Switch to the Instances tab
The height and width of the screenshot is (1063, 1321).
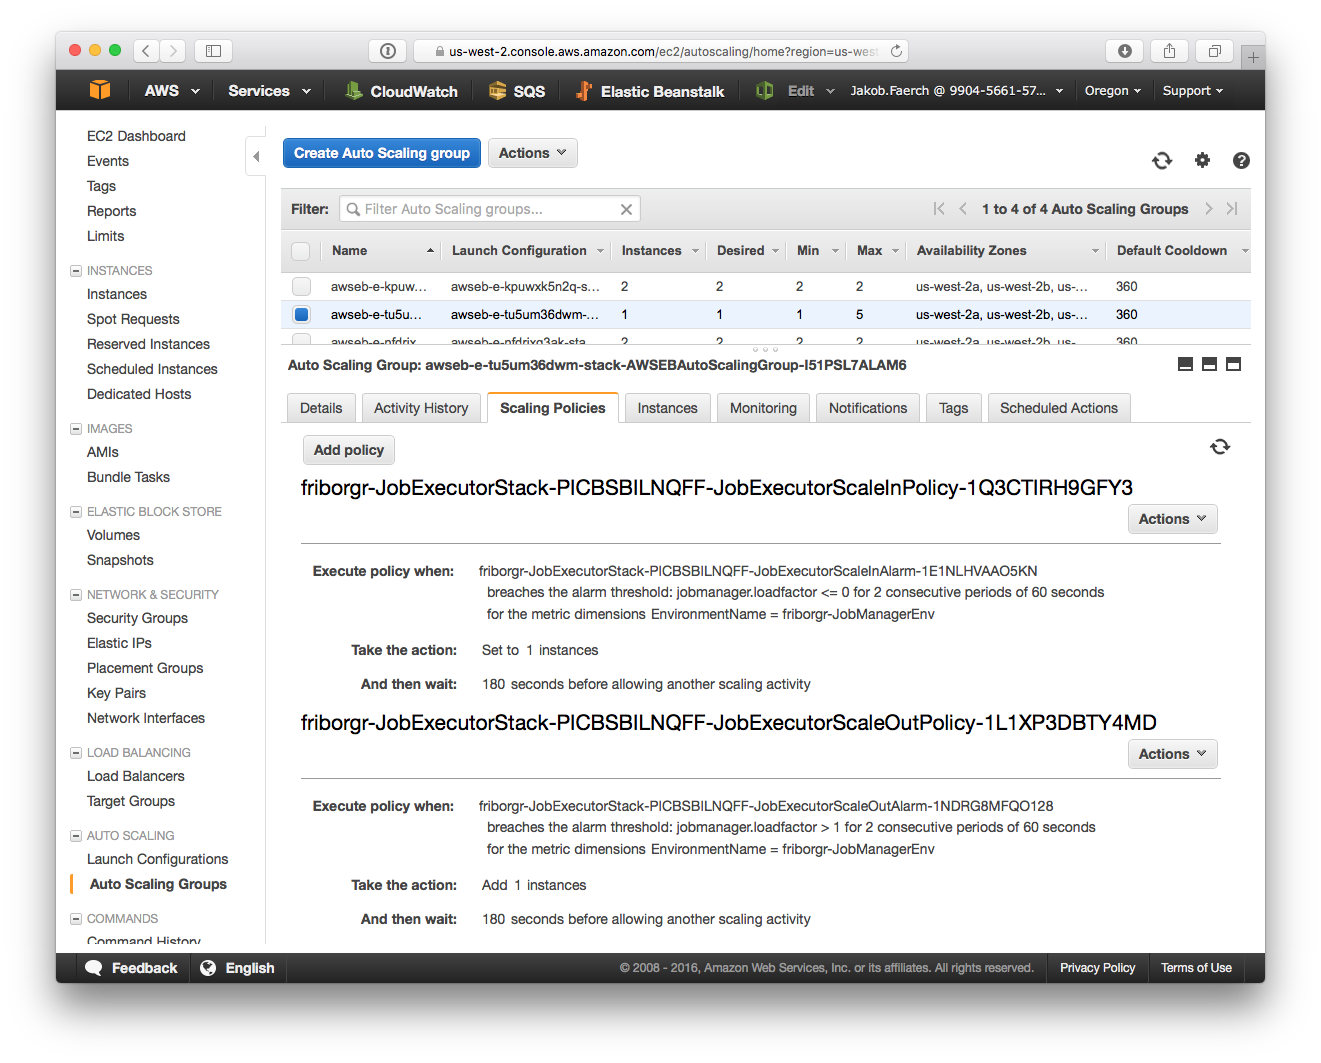pos(668,408)
